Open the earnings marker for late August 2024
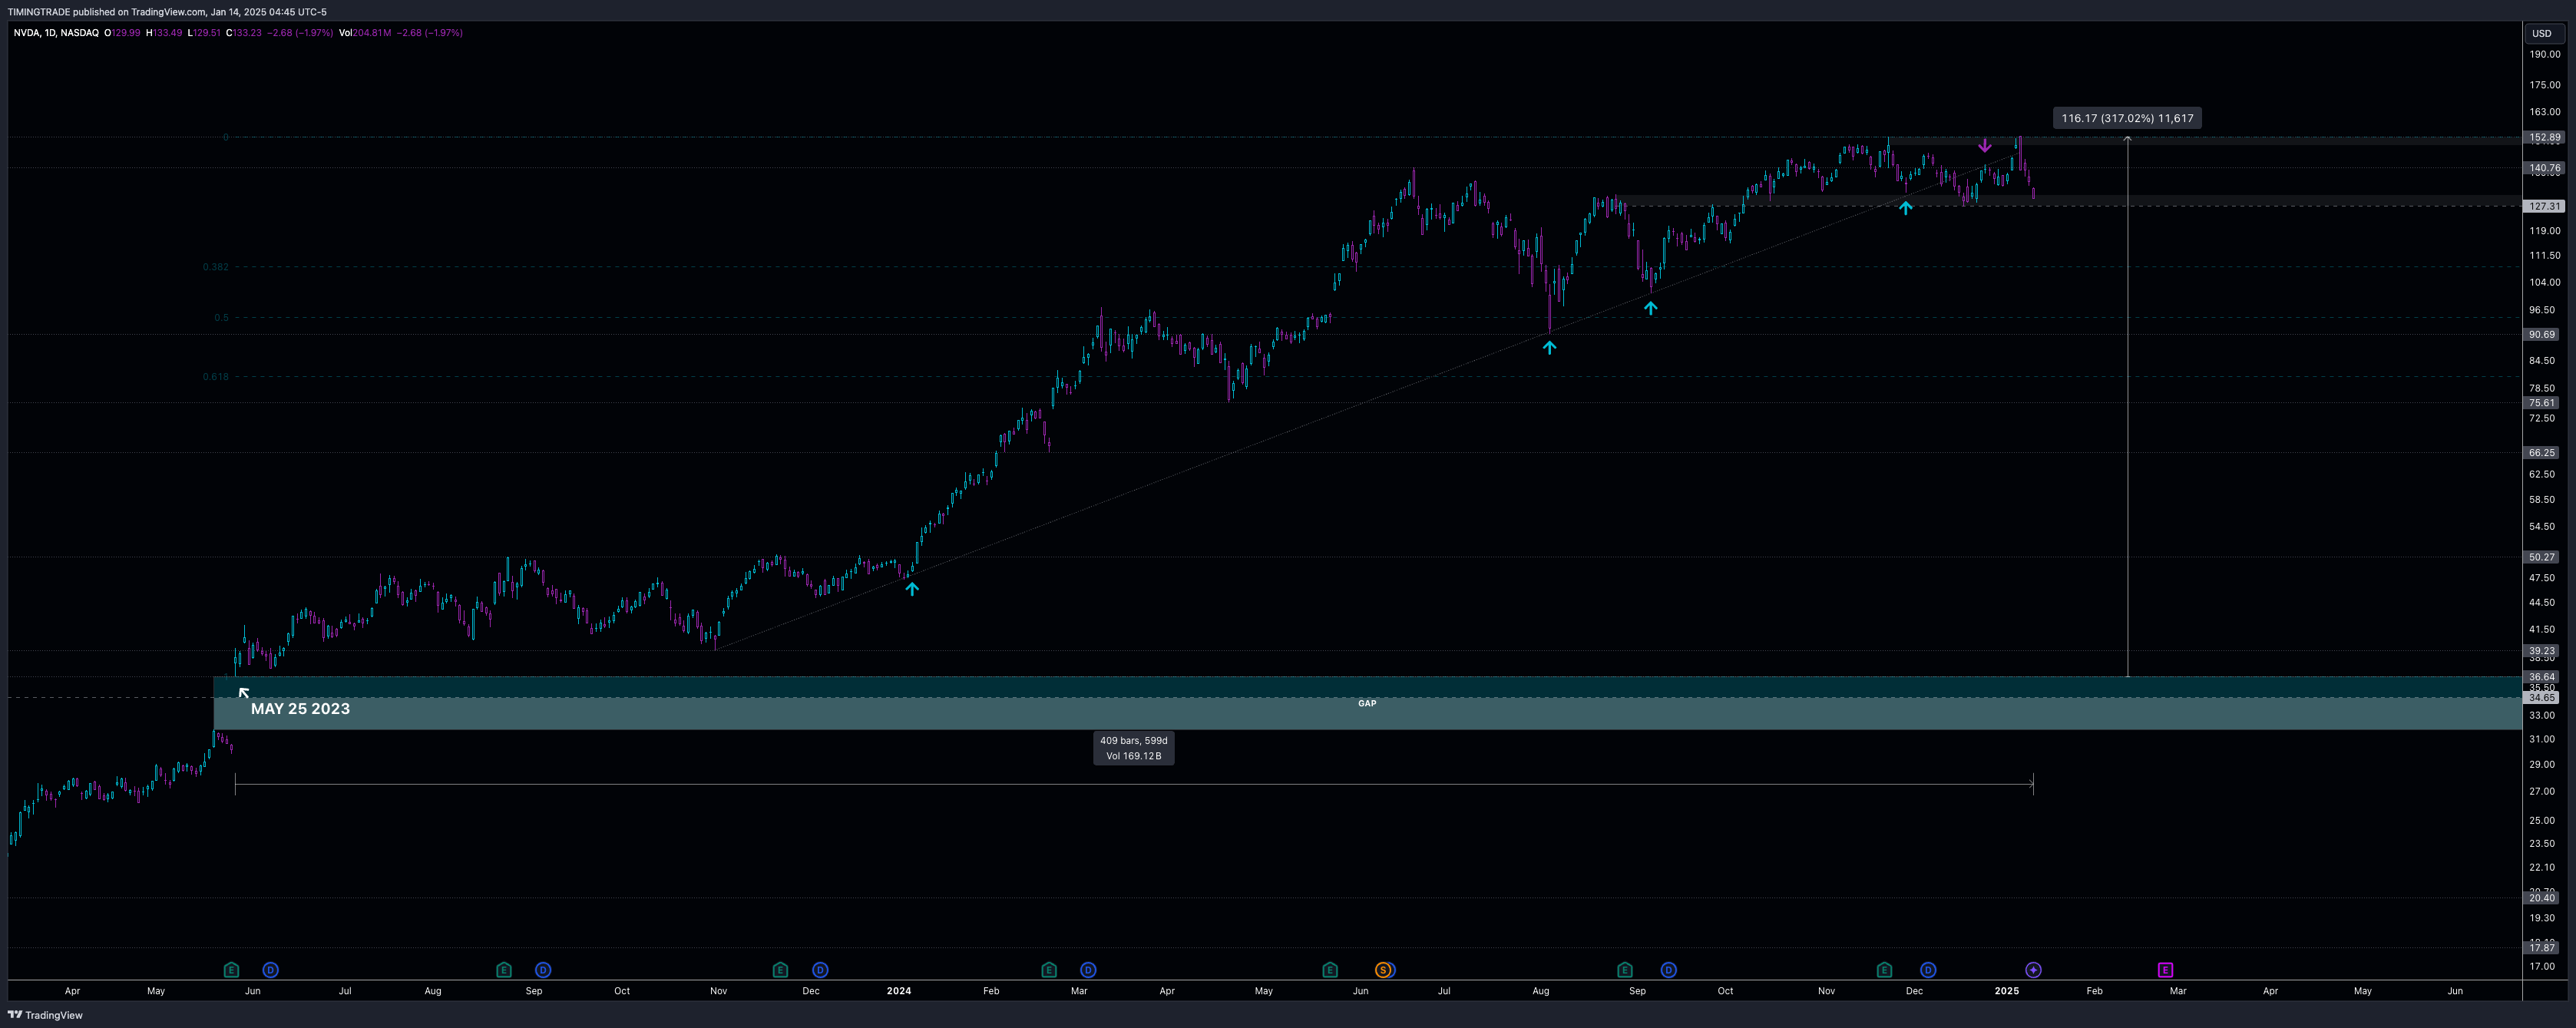 tap(1625, 970)
